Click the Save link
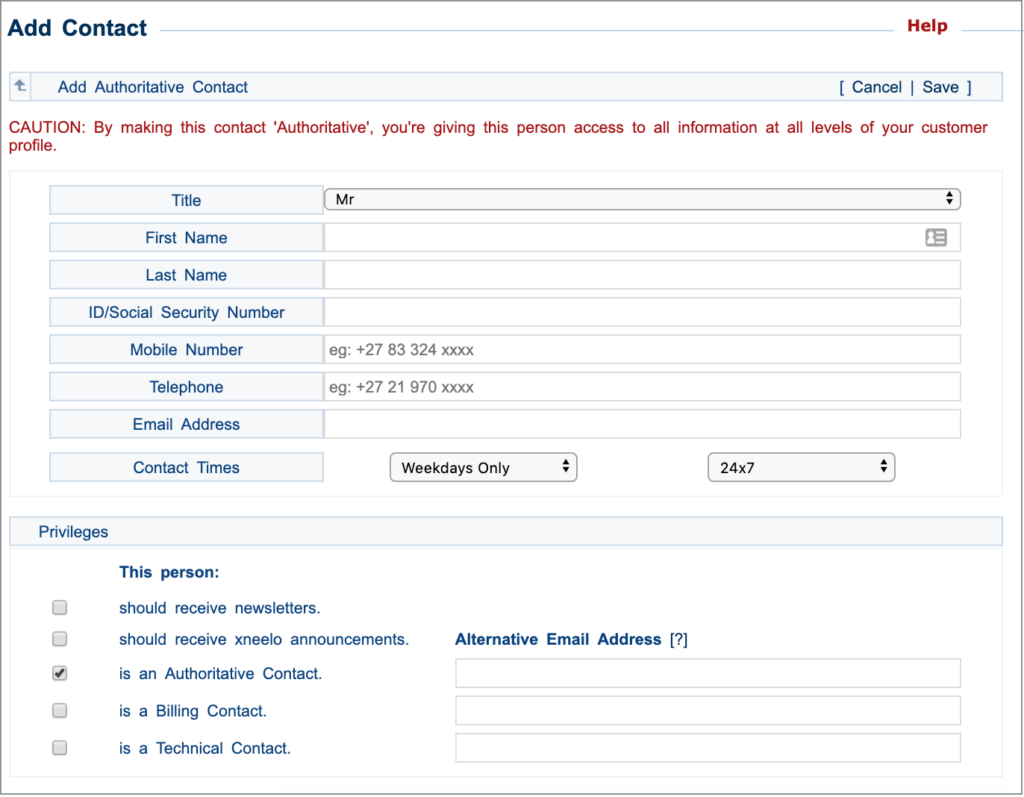 pos(940,87)
